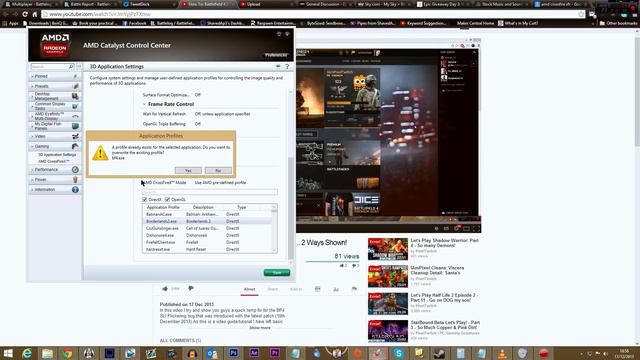
Task: Open Let's Play Shadow Warrior Part 4 thumbnail
Action: pos(388,249)
